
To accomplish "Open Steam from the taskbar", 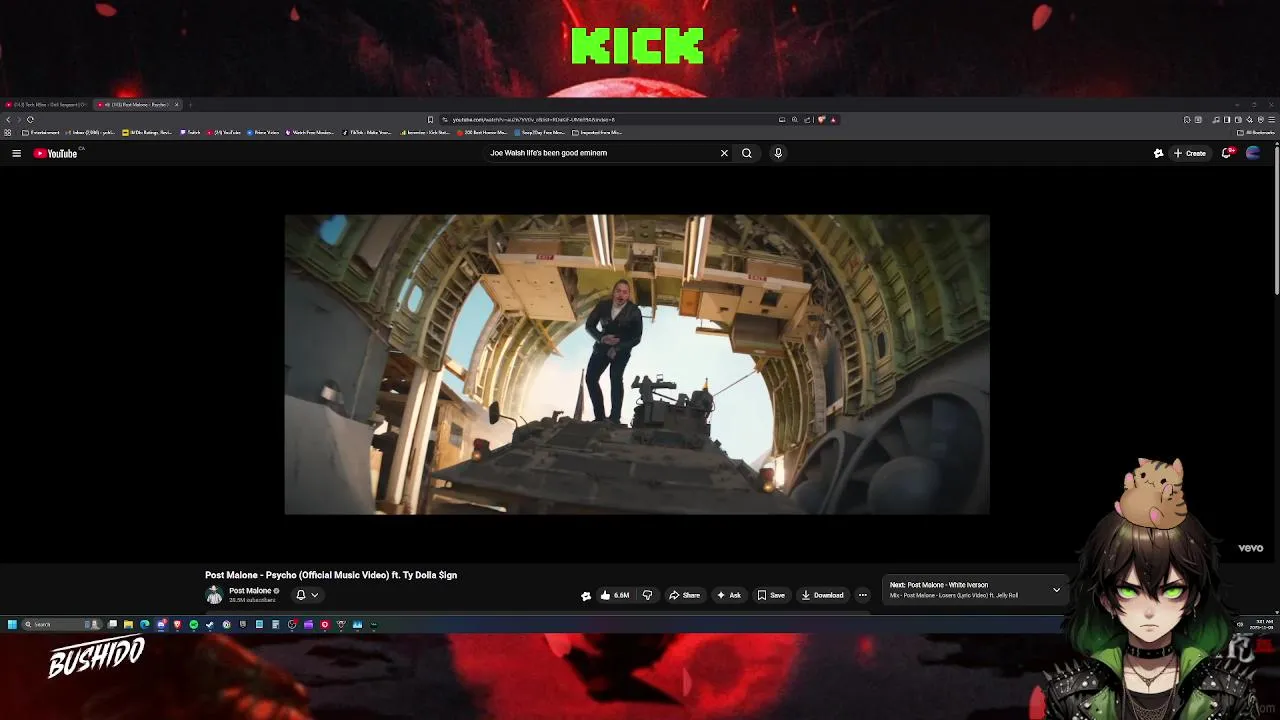I will 209,624.
